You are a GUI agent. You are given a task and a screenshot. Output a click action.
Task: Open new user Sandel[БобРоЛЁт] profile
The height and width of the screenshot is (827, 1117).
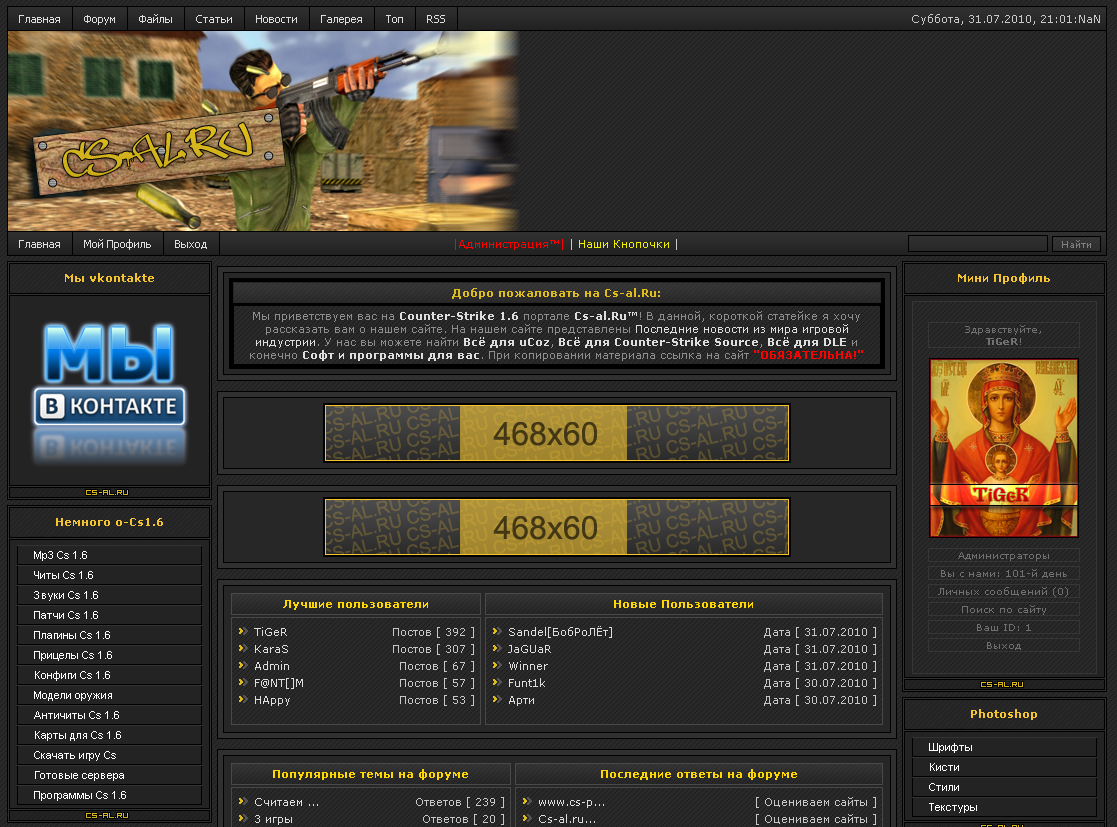pos(560,632)
